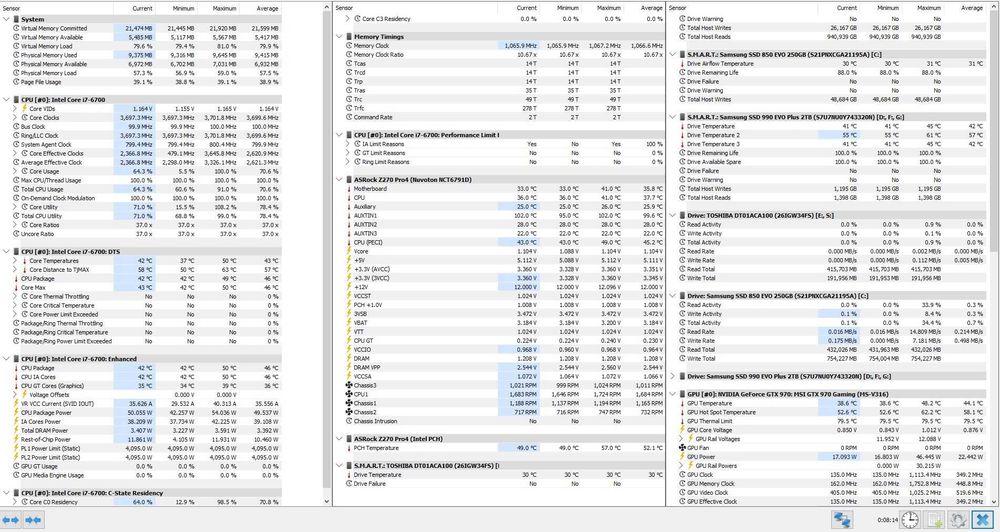Click the Minimum column header in middle panel
The height and width of the screenshot is (532, 1000).
(x=560, y=8)
